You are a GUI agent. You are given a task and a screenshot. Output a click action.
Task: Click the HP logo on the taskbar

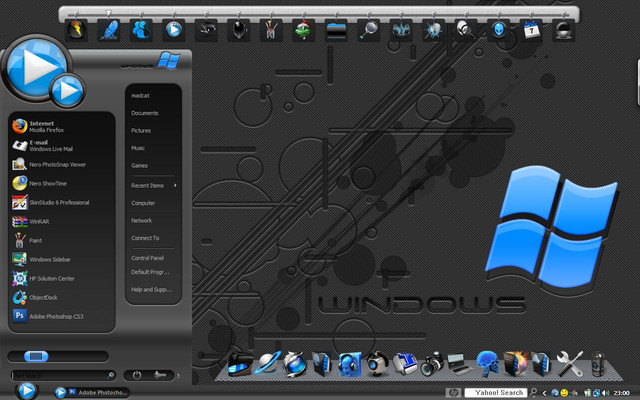[453, 393]
